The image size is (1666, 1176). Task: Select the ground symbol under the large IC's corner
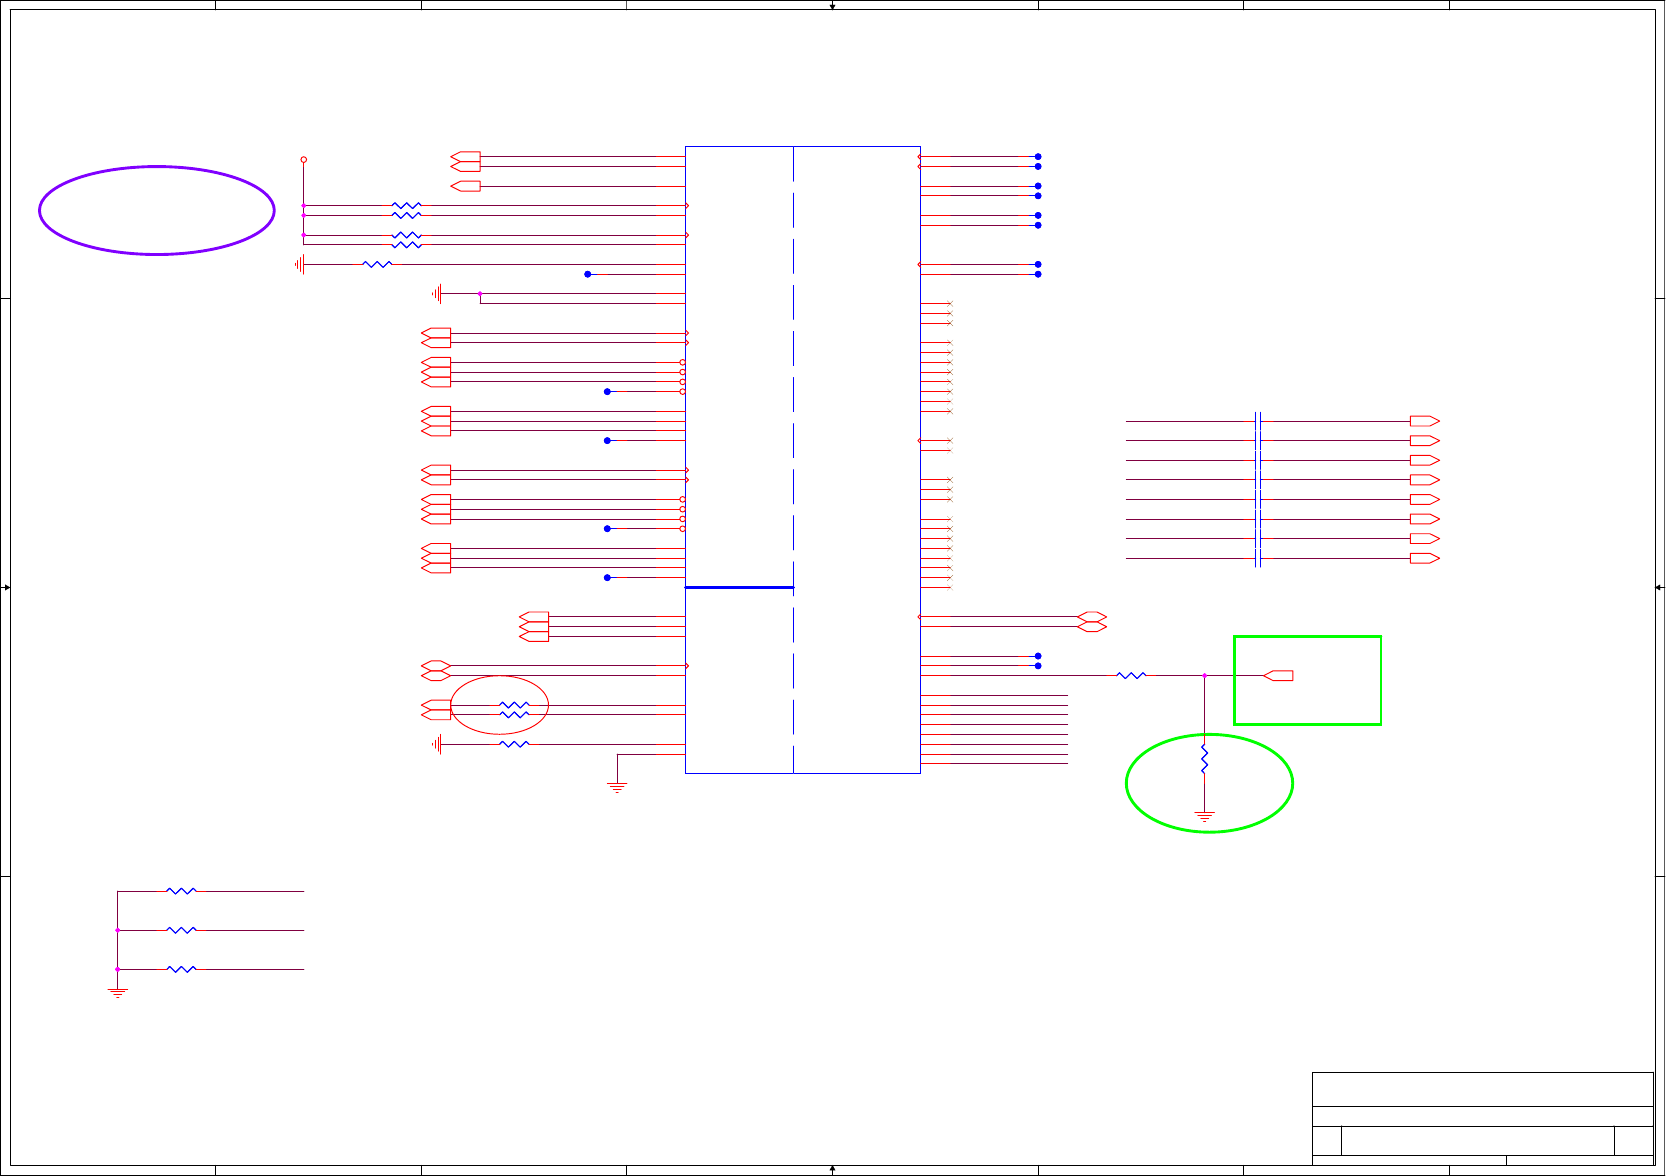[x=617, y=788]
